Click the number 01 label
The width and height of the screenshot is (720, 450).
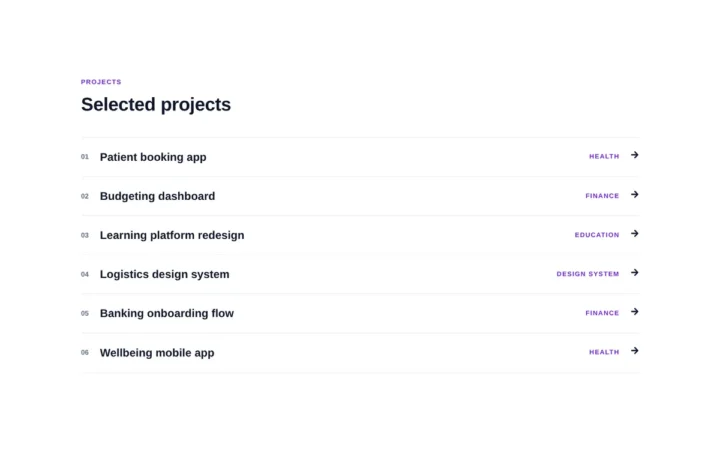pyautogui.click(x=85, y=157)
